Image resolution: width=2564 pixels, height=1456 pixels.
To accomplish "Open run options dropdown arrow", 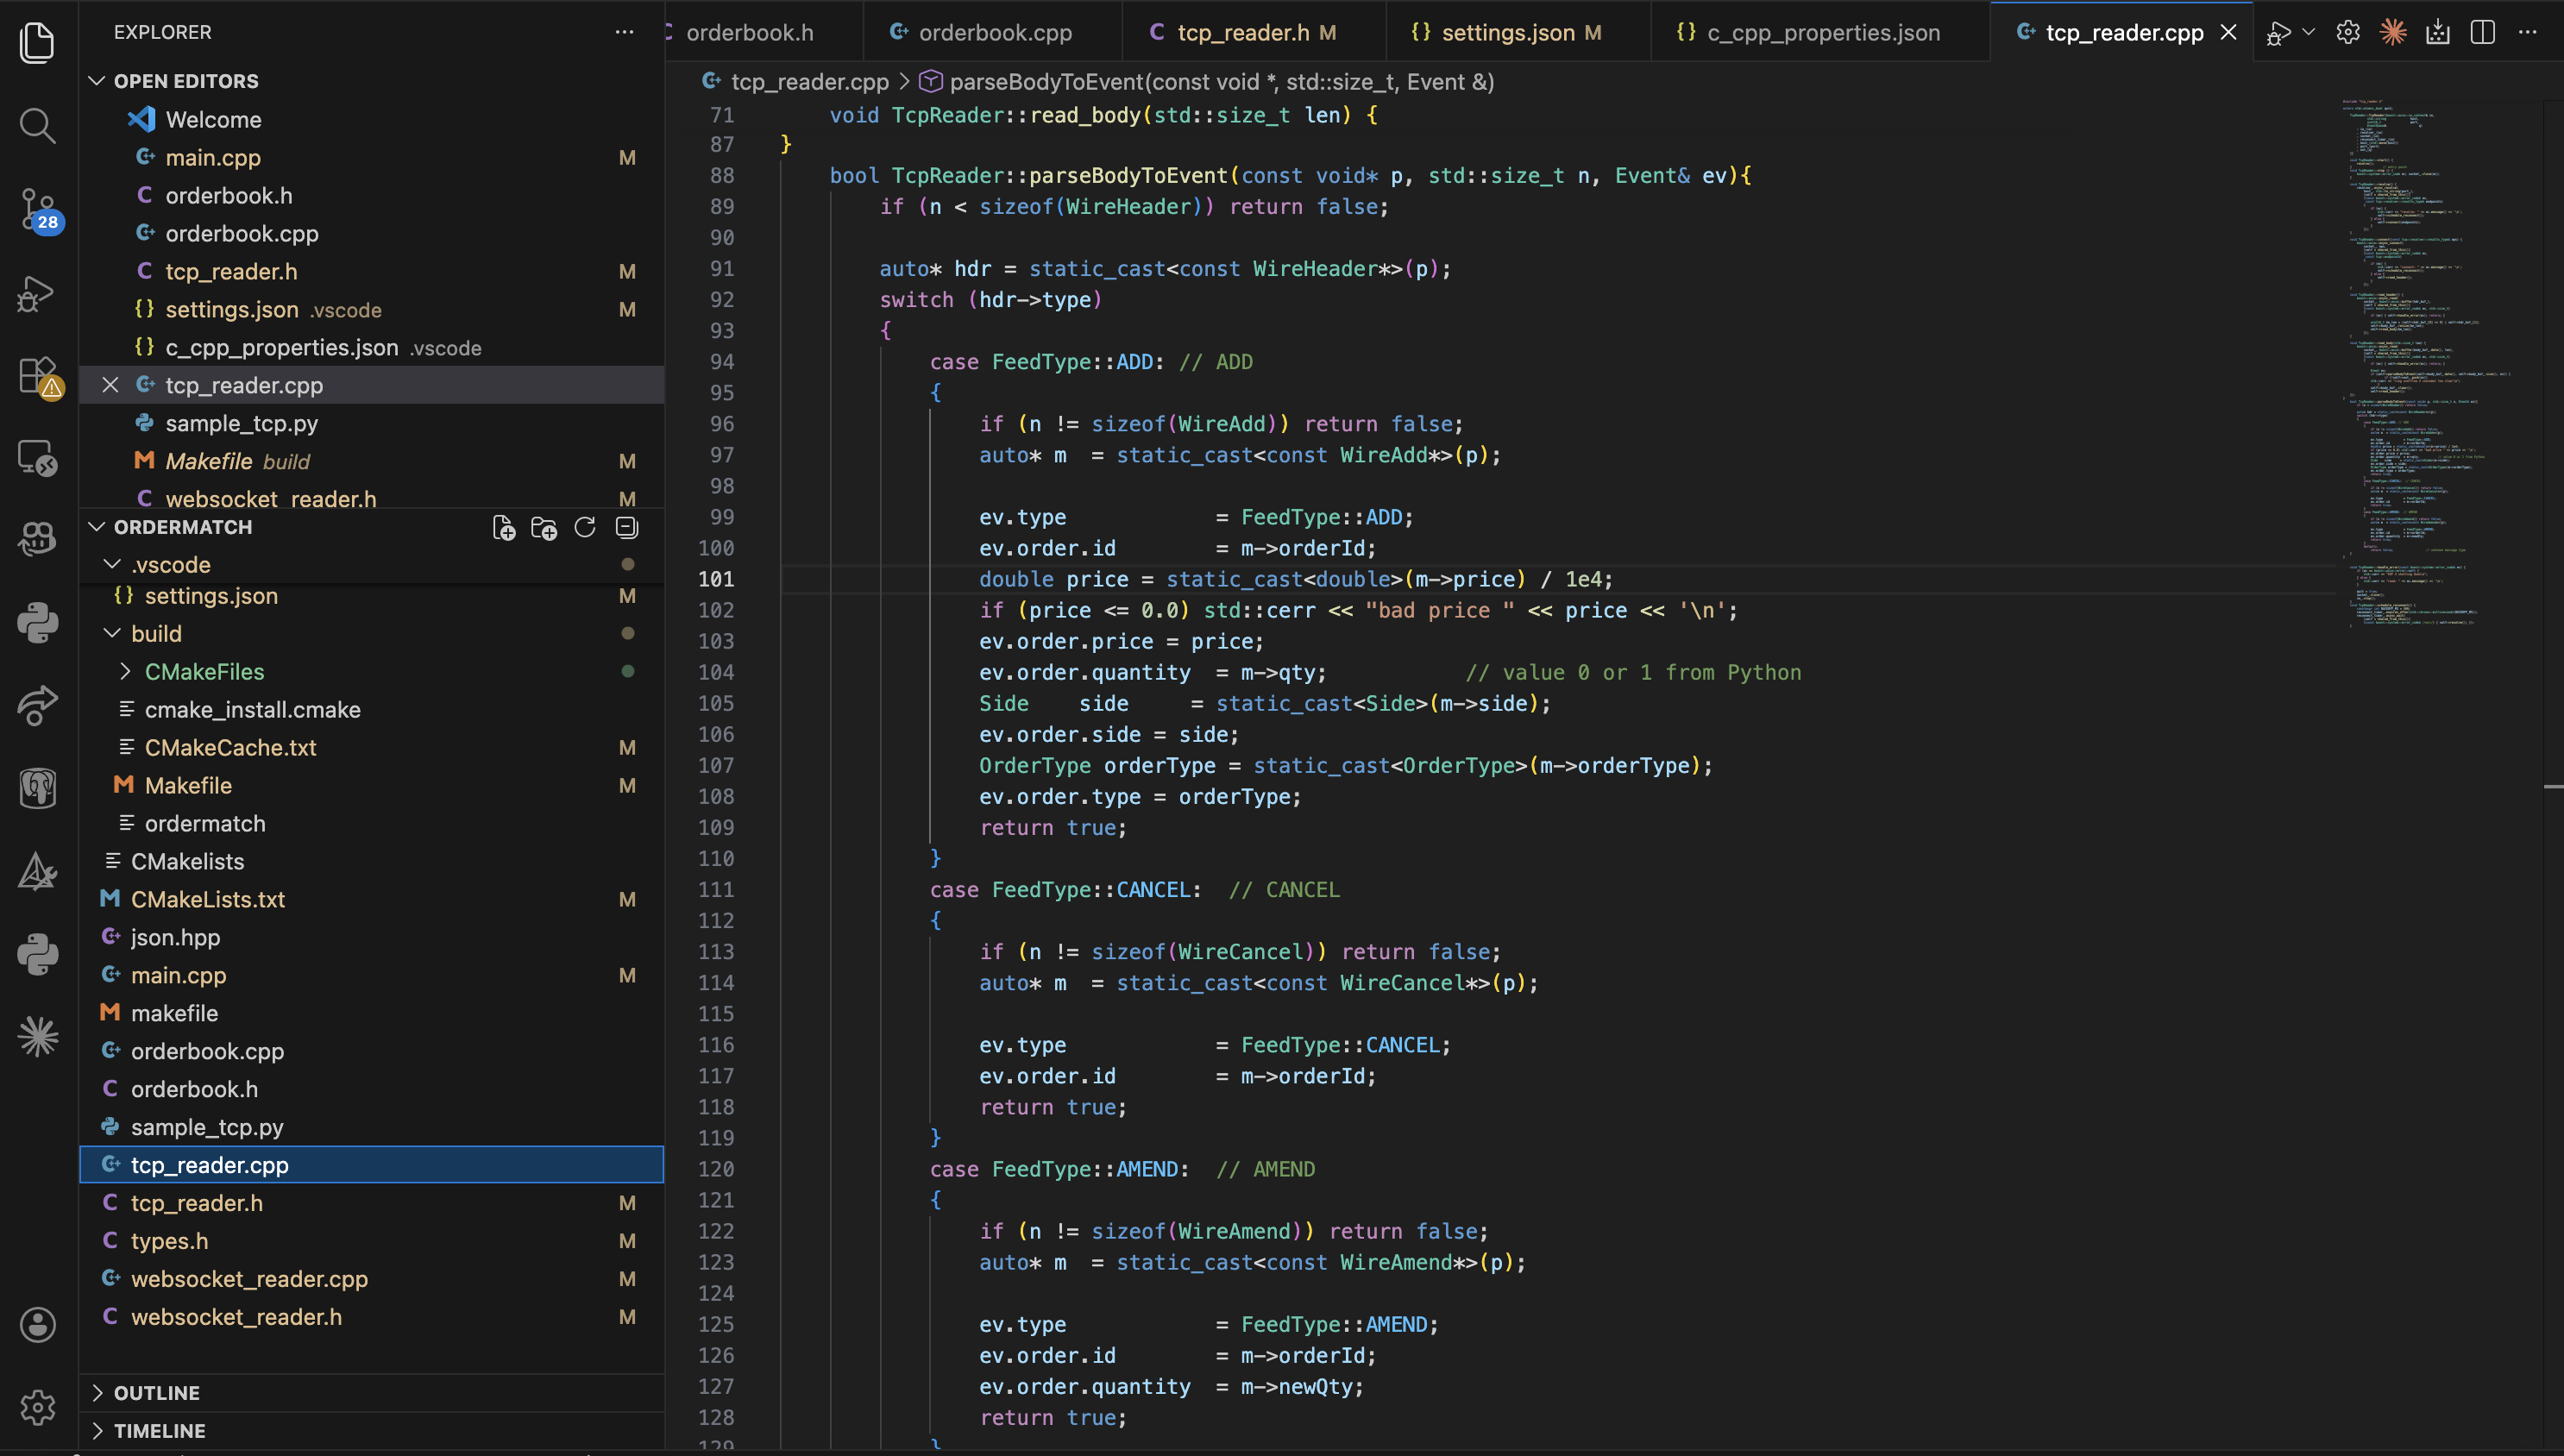I will pos(2308,32).
